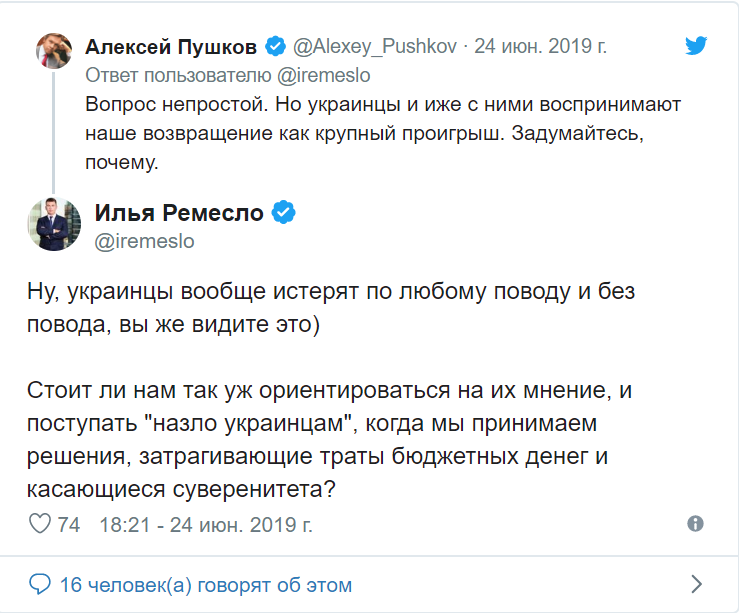This screenshot has width=739, height=613.
Task: Click '16 человек(а) говорят об этом'
Action: tap(205, 584)
